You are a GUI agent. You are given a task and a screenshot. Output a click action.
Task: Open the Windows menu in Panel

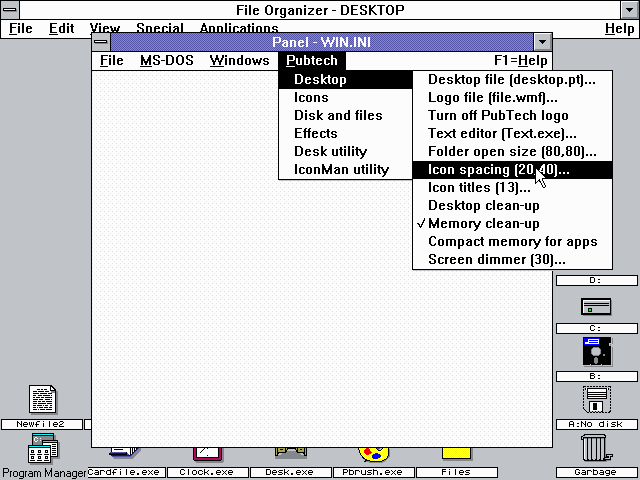[x=239, y=60]
